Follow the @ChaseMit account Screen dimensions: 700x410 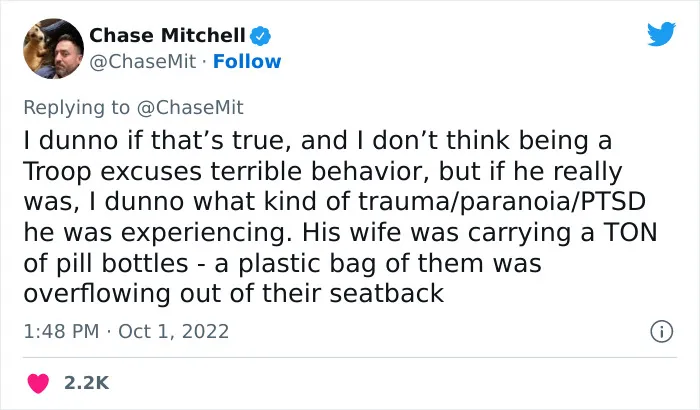(x=247, y=62)
